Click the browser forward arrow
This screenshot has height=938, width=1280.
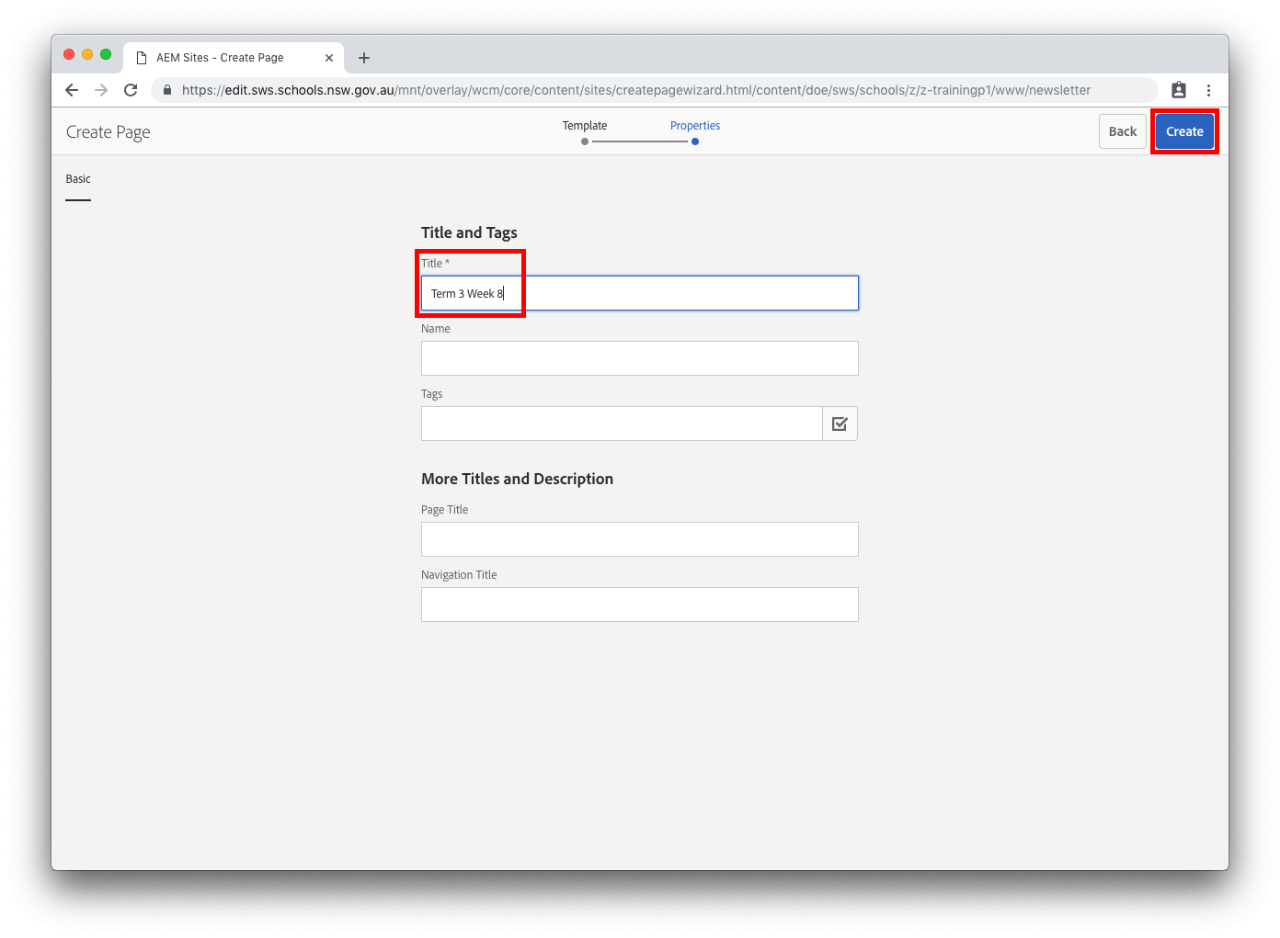101,90
